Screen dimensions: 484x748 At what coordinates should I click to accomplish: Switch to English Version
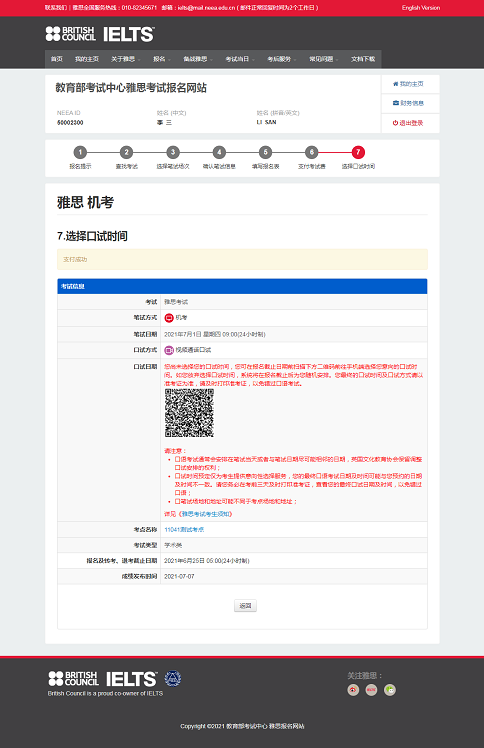point(421,8)
